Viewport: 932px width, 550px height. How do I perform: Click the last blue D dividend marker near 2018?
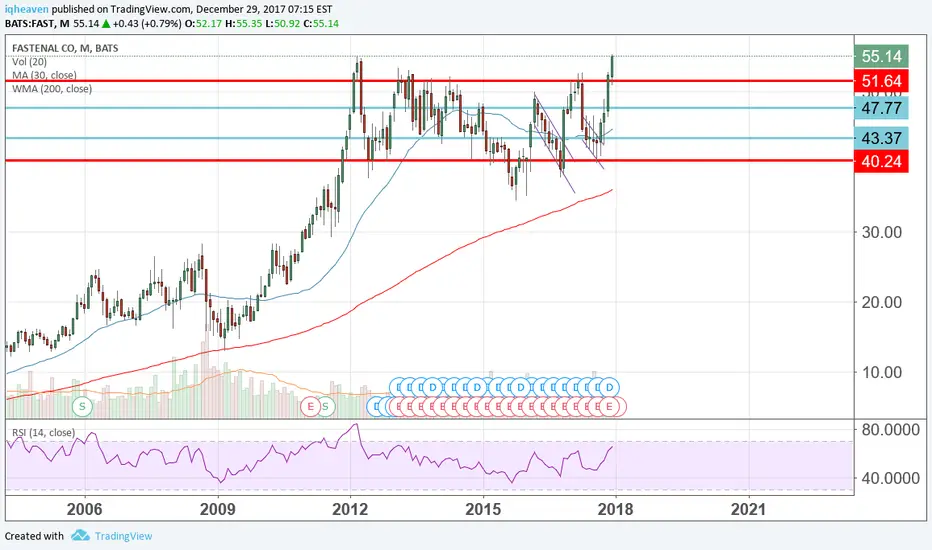pyautogui.click(x=609, y=387)
